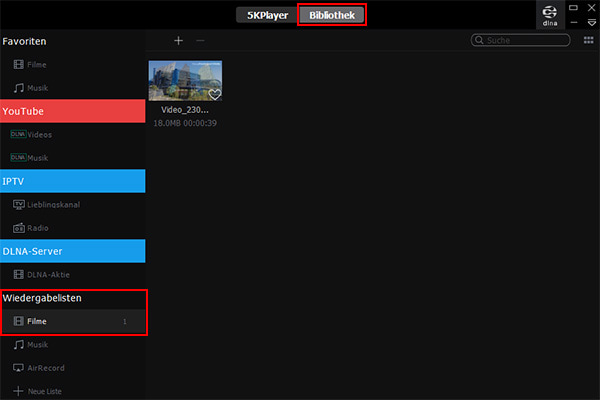The width and height of the screenshot is (600, 400).
Task: Open the dropdown menu arrow below minimize
Action: click(592, 23)
